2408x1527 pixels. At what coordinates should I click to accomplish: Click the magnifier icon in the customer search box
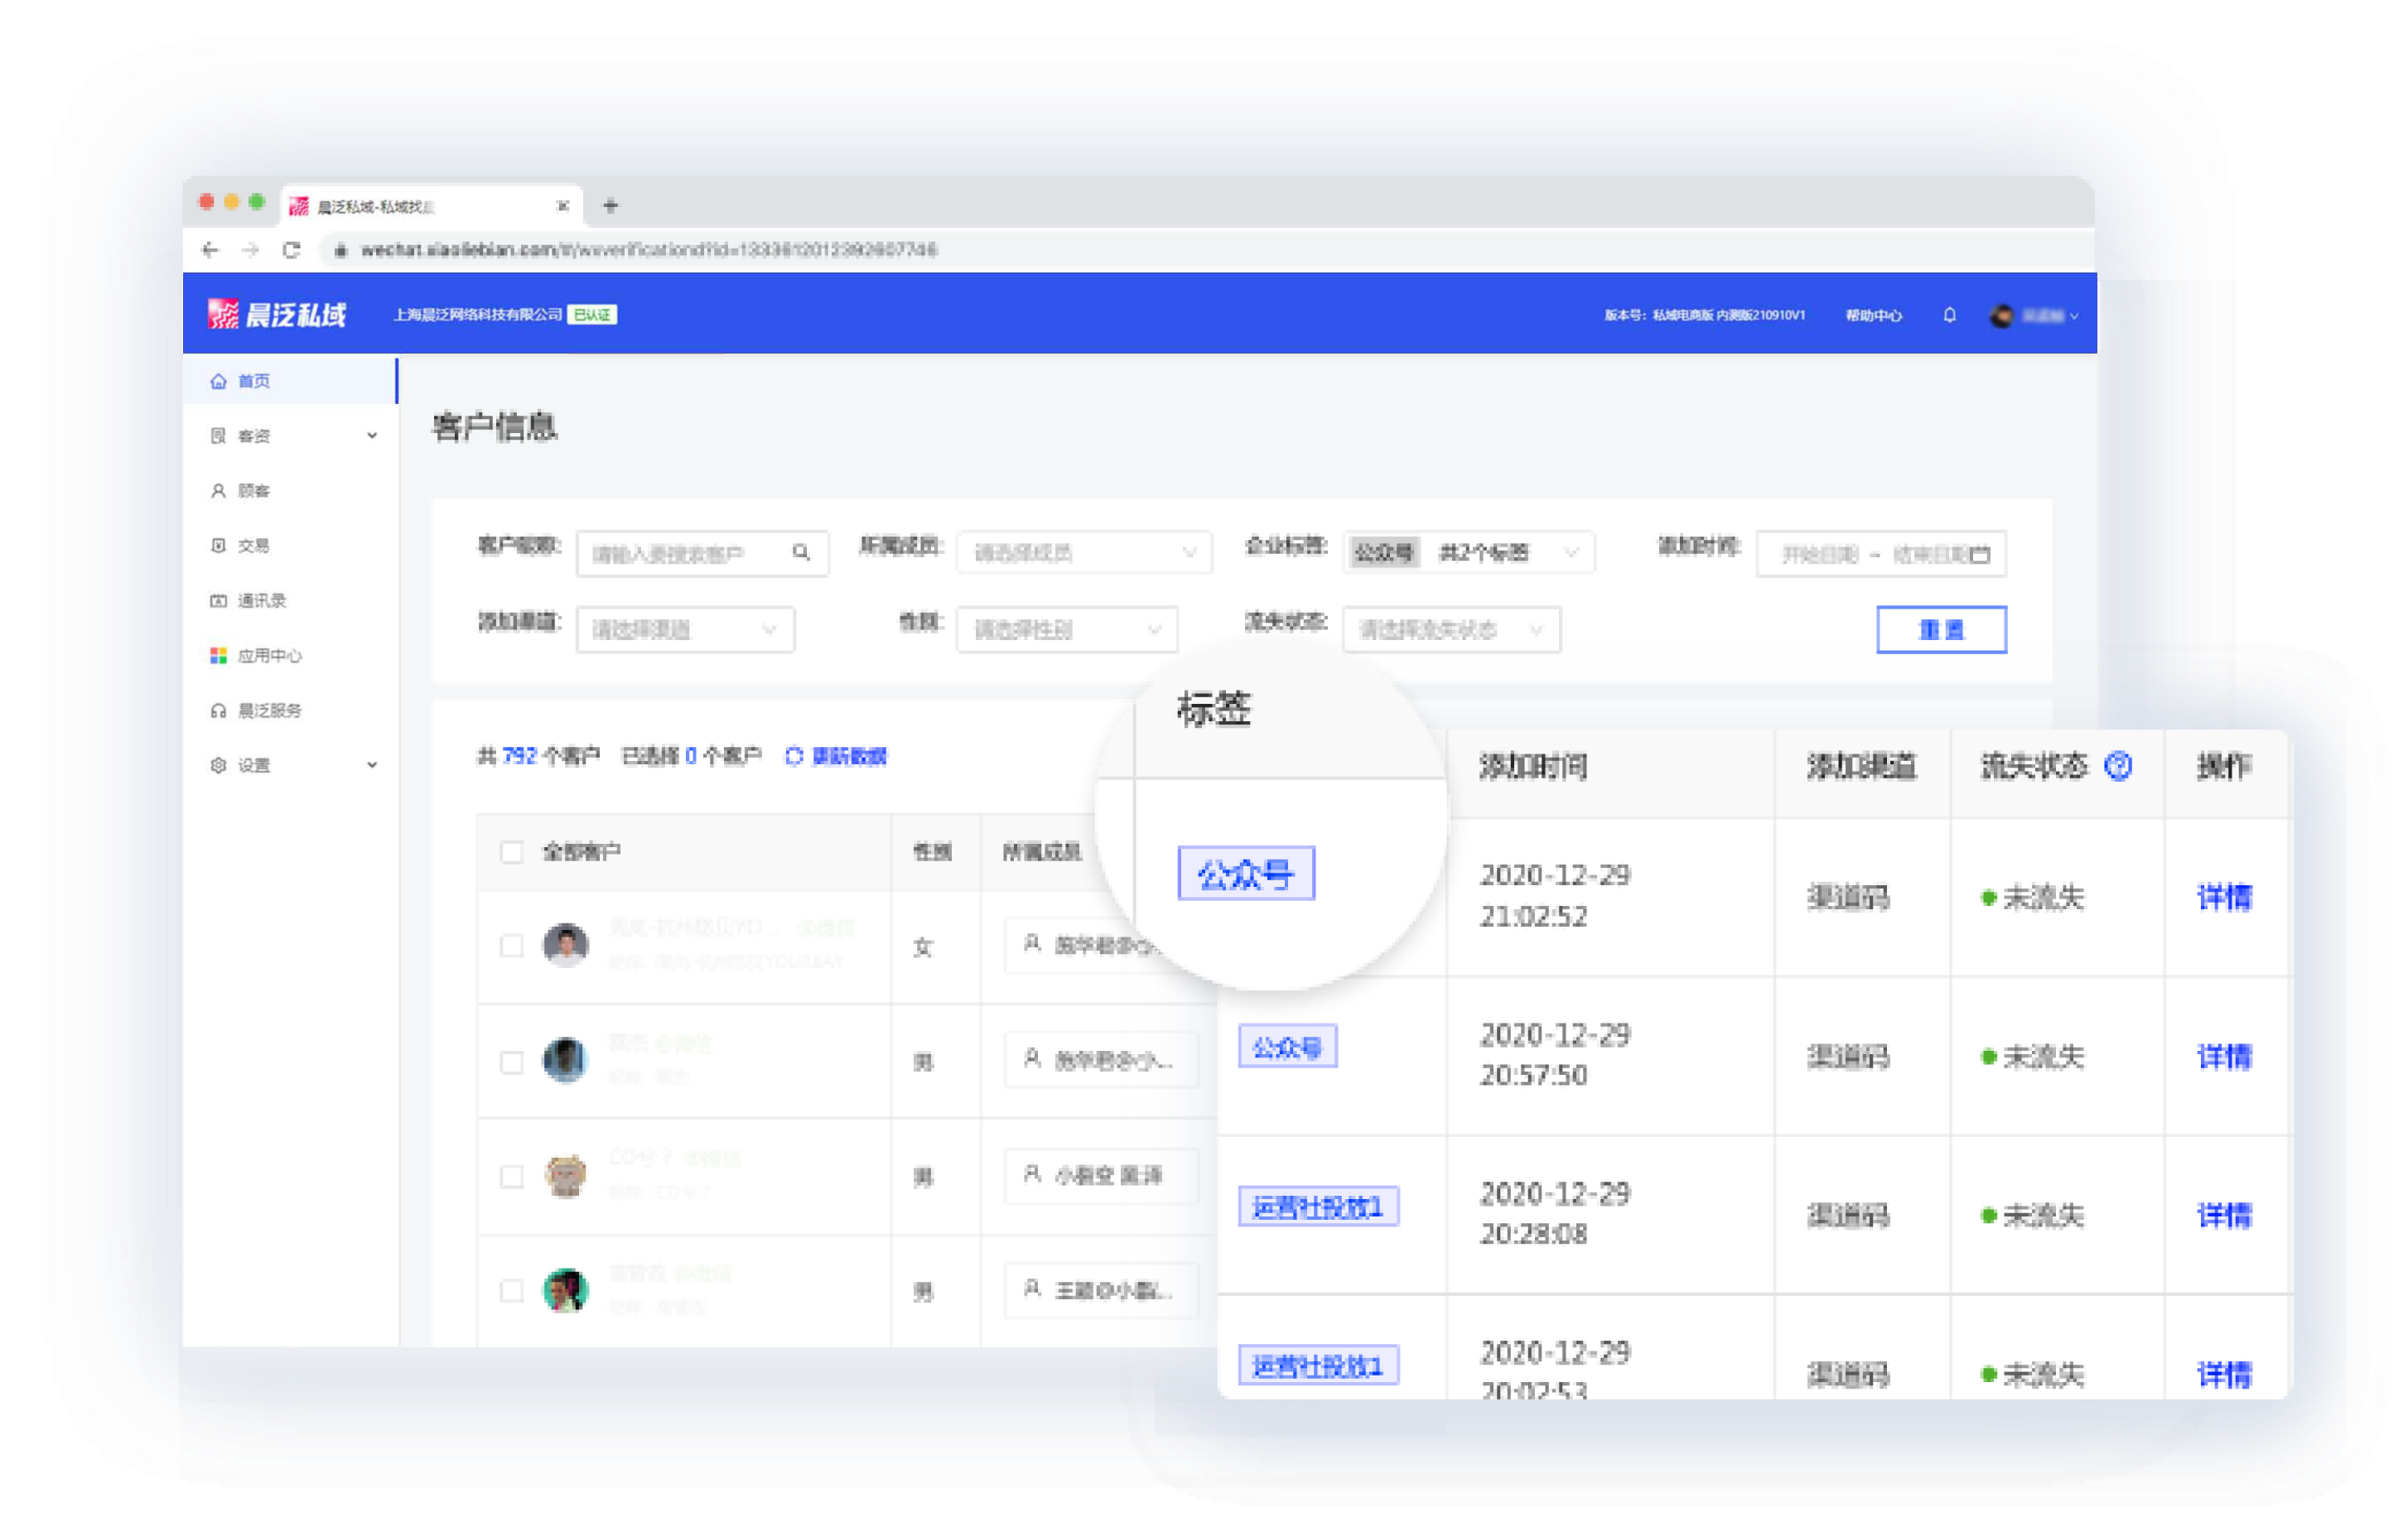(x=801, y=552)
